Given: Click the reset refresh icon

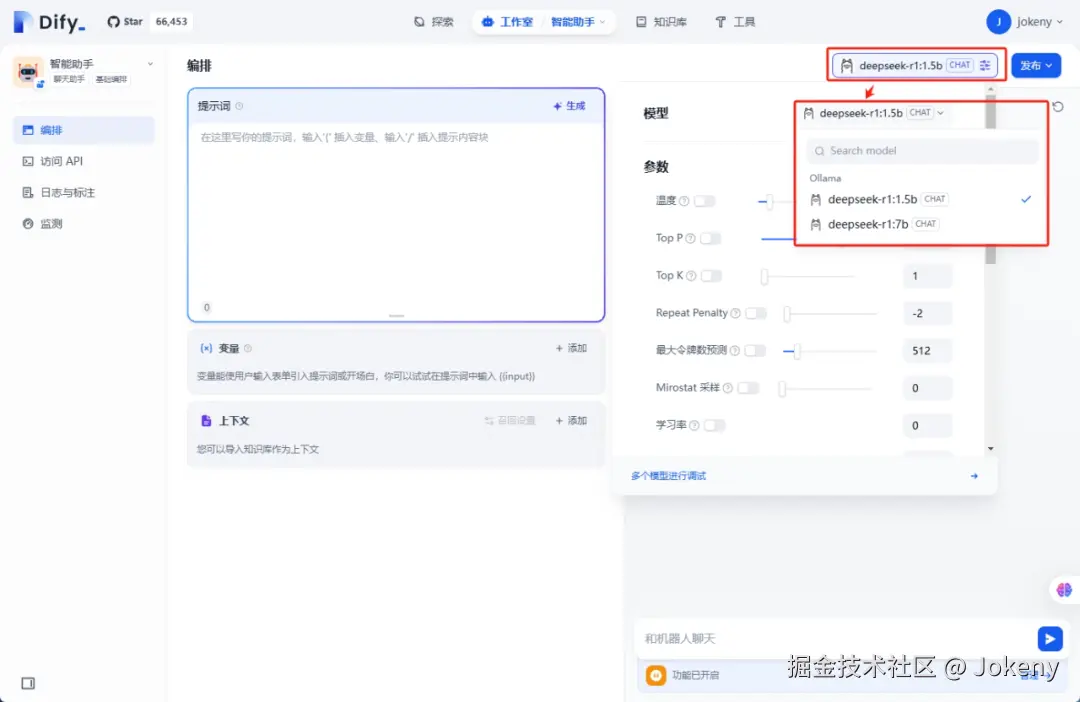Looking at the screenshot, I should tap(1058, 107).
